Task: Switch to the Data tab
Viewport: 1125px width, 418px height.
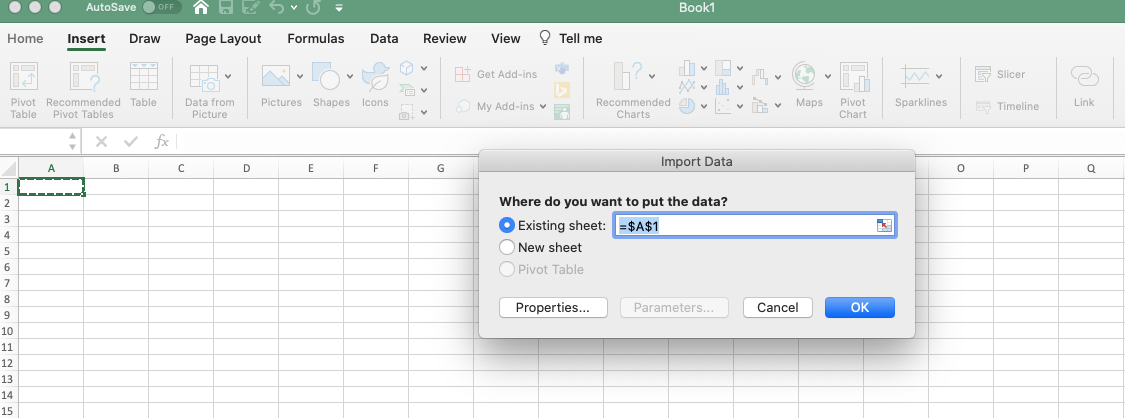Action: (385, 39)
